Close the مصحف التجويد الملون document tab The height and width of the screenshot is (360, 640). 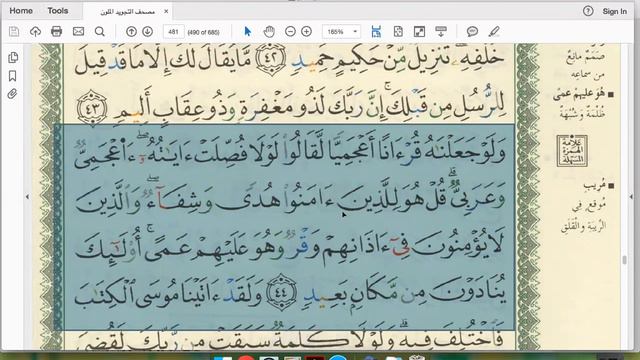coord(166,11)
